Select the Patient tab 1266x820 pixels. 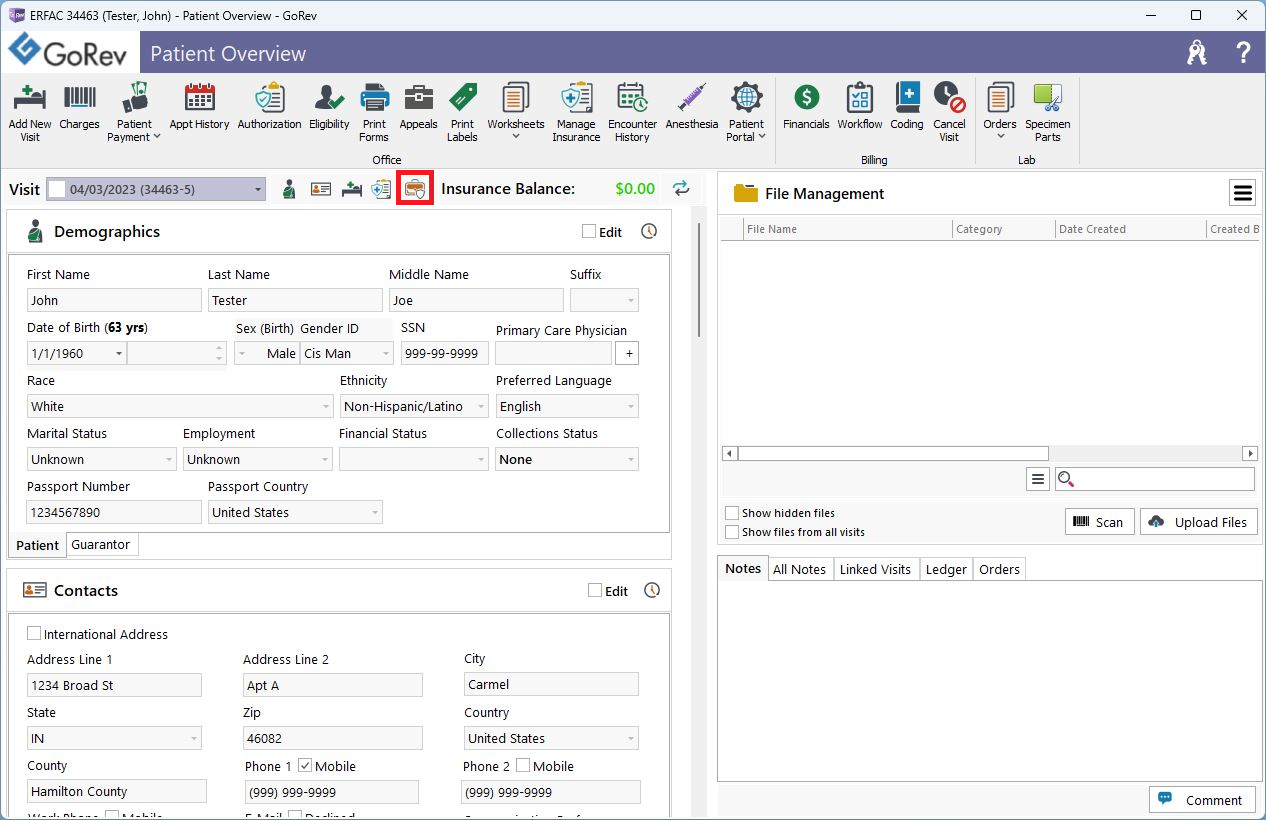point(38,545)
